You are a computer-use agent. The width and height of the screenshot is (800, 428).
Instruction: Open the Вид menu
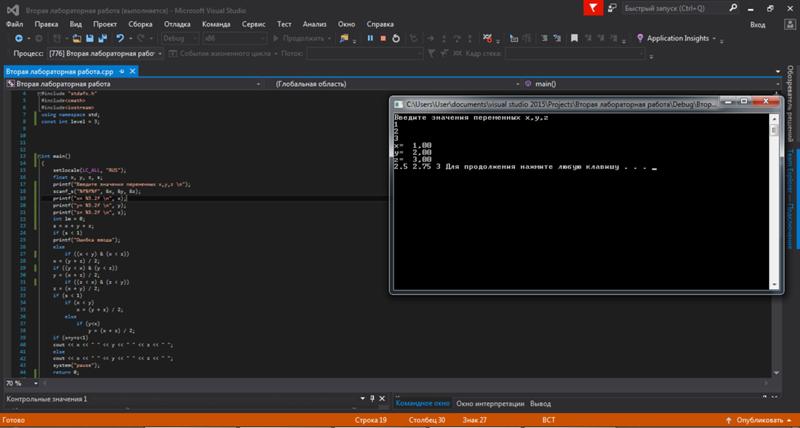click(76, 24)
